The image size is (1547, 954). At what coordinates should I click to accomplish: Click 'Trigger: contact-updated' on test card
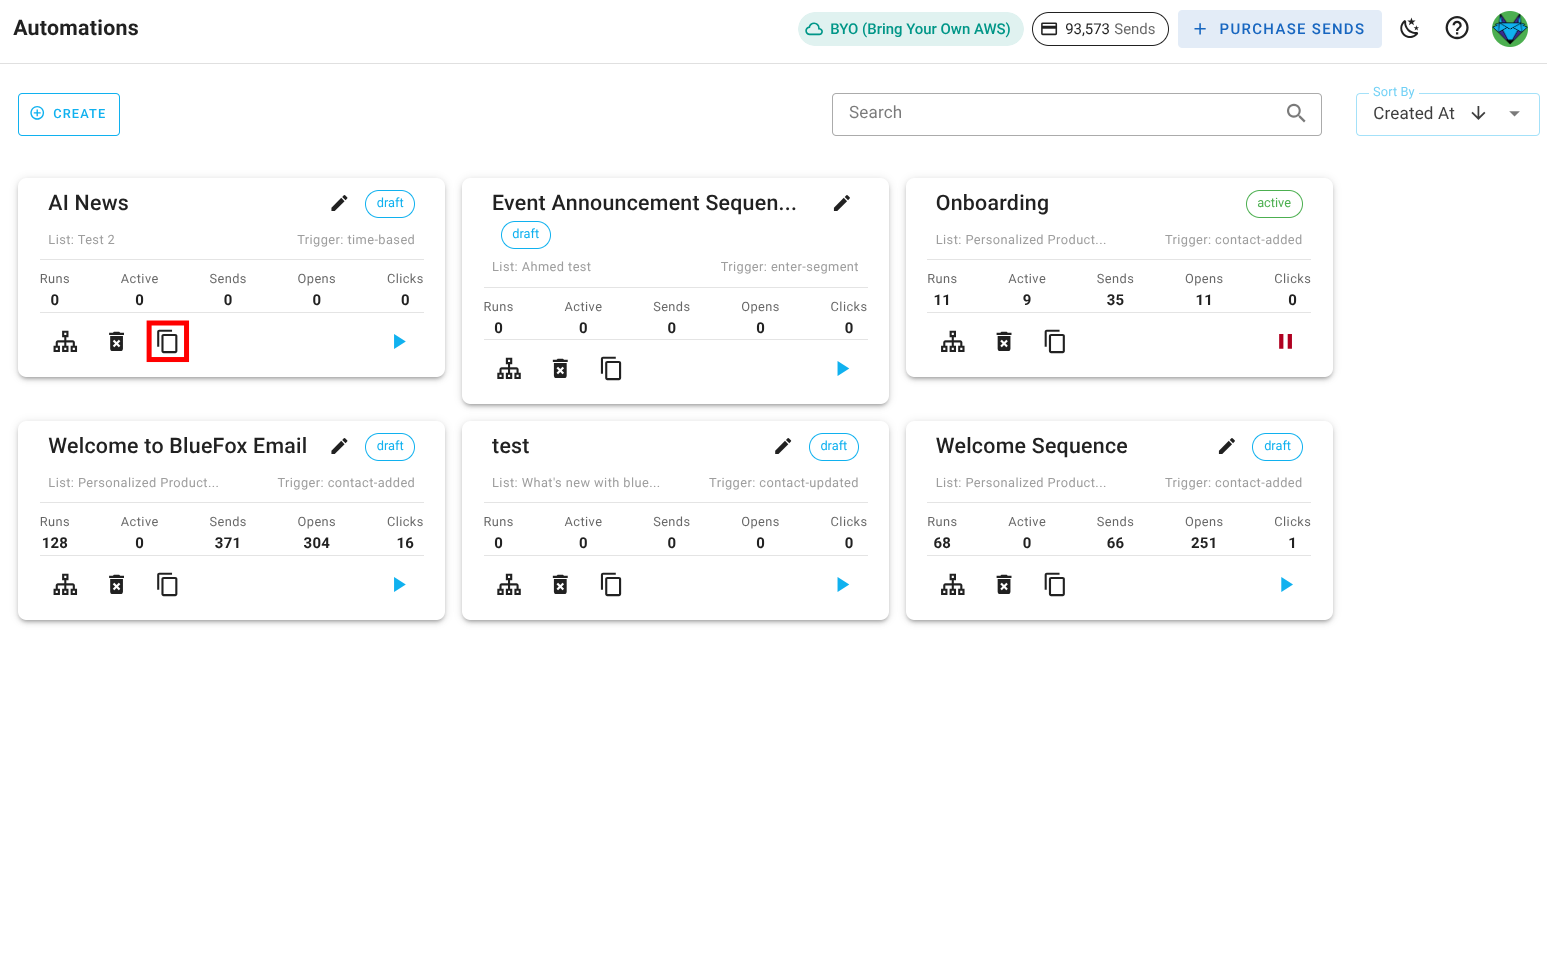784,483
